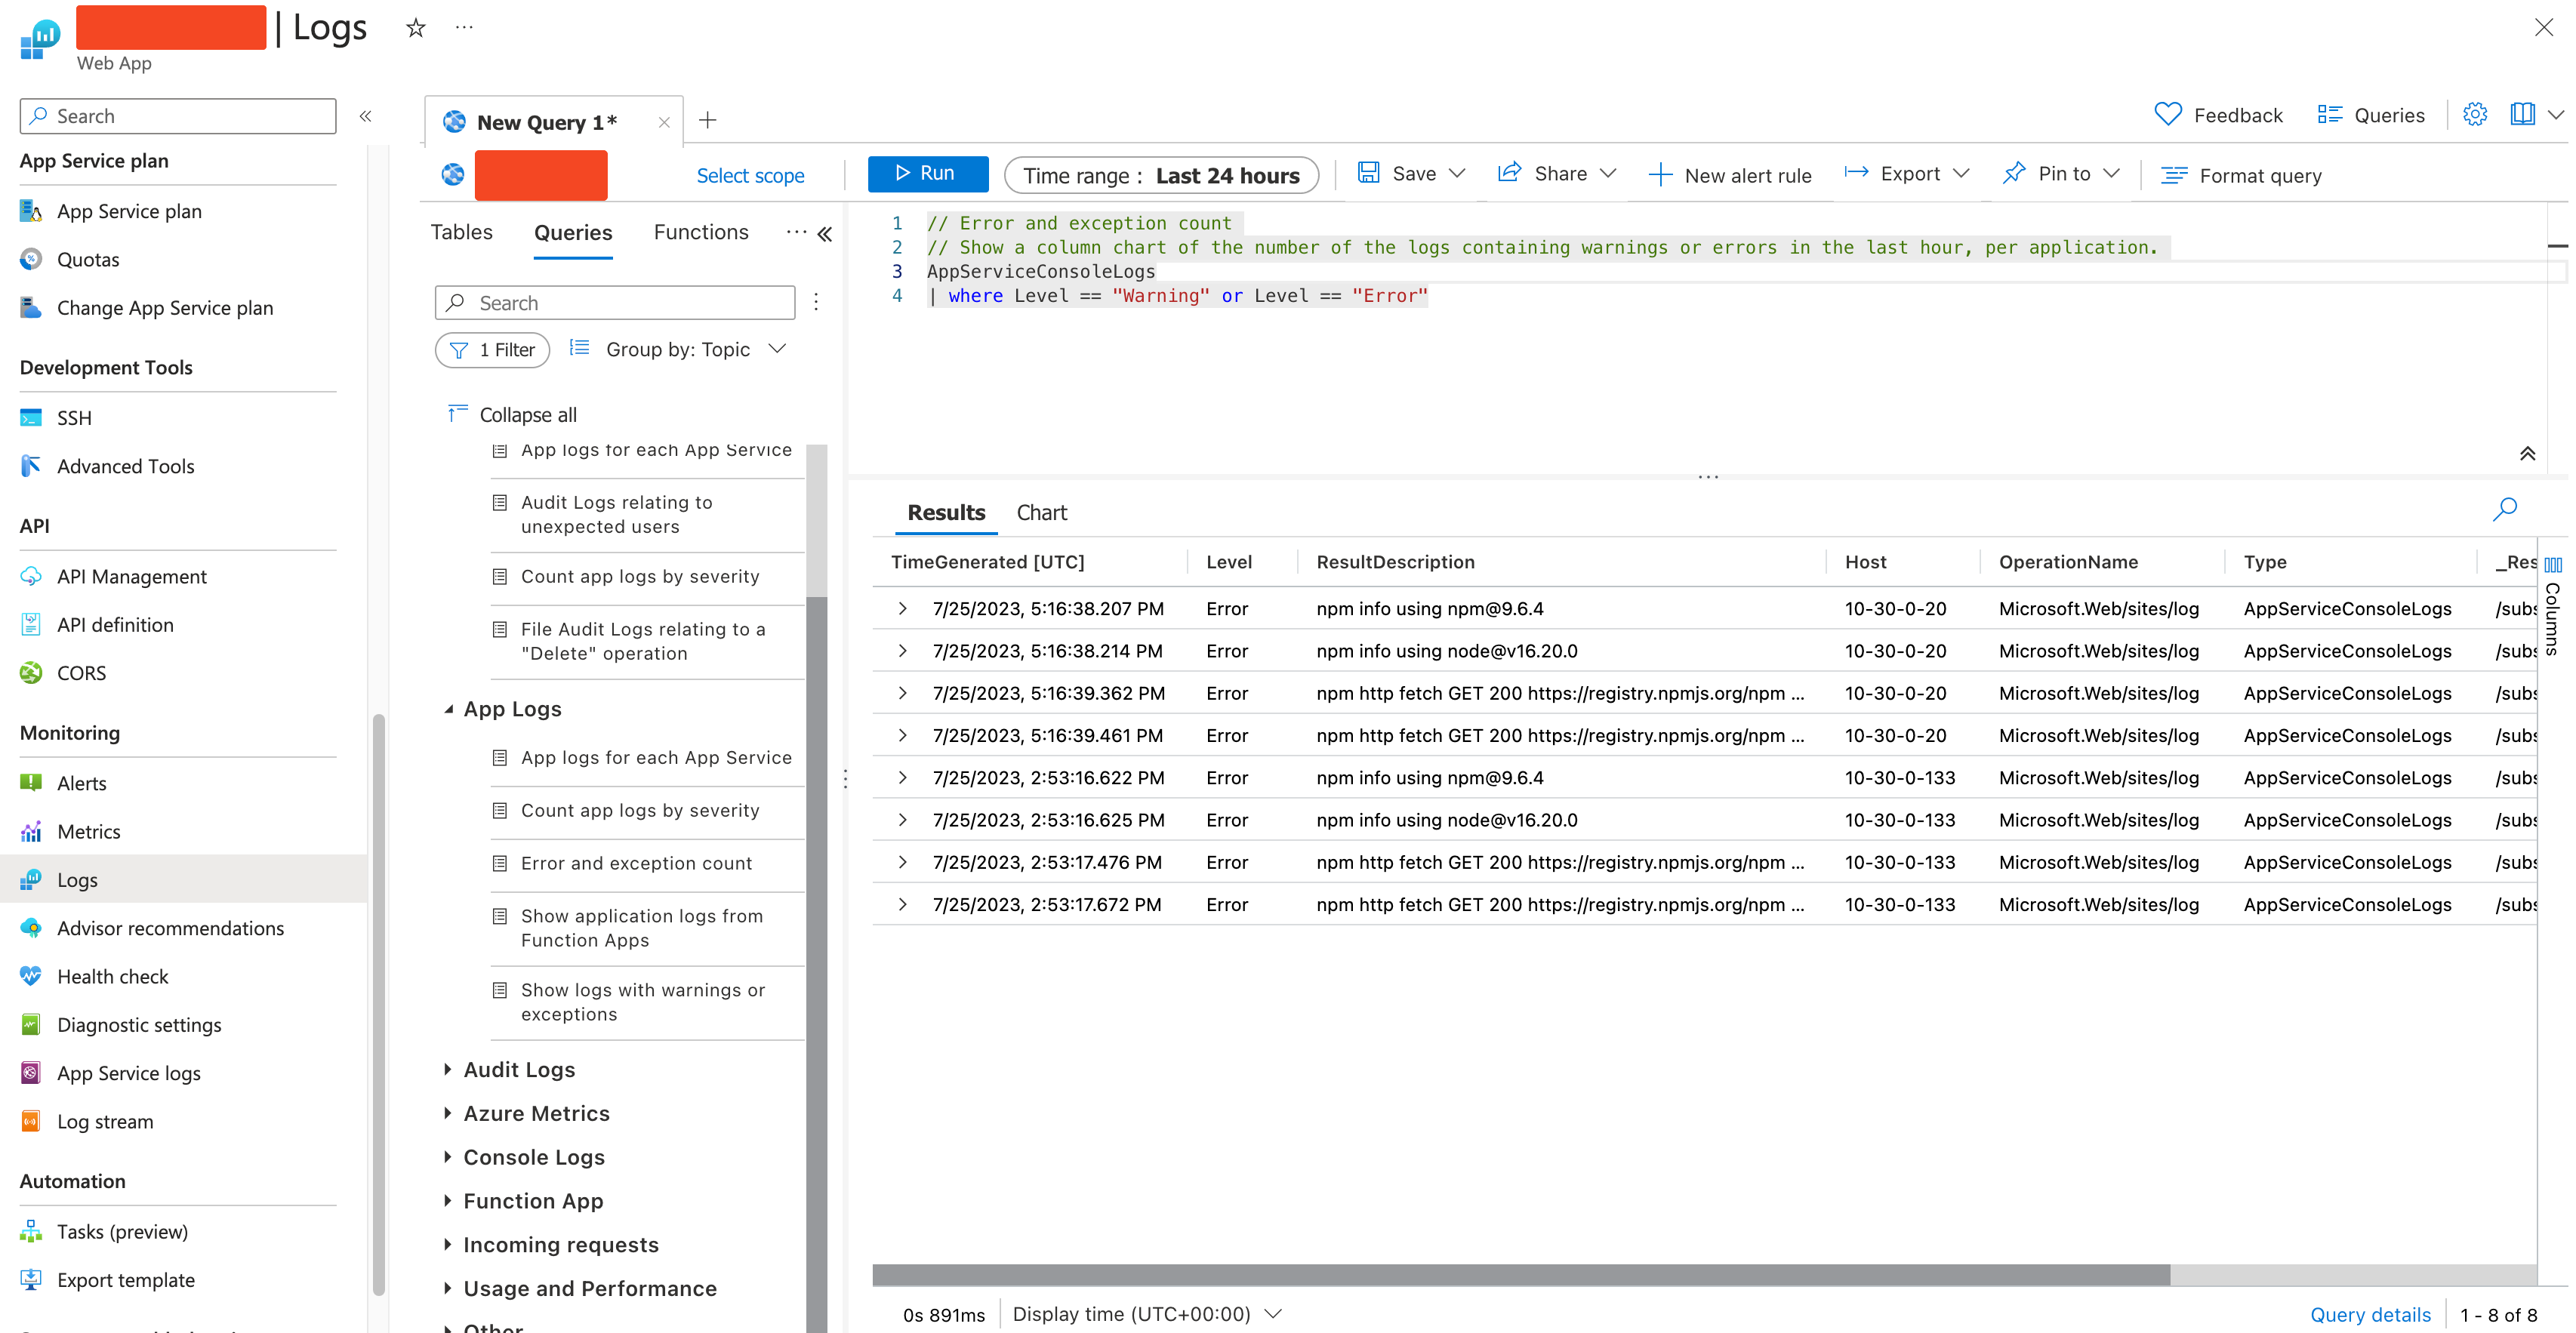Viewport: 2576px width, 1333px height.
Task: Run the query
Action: click(927, 173)
